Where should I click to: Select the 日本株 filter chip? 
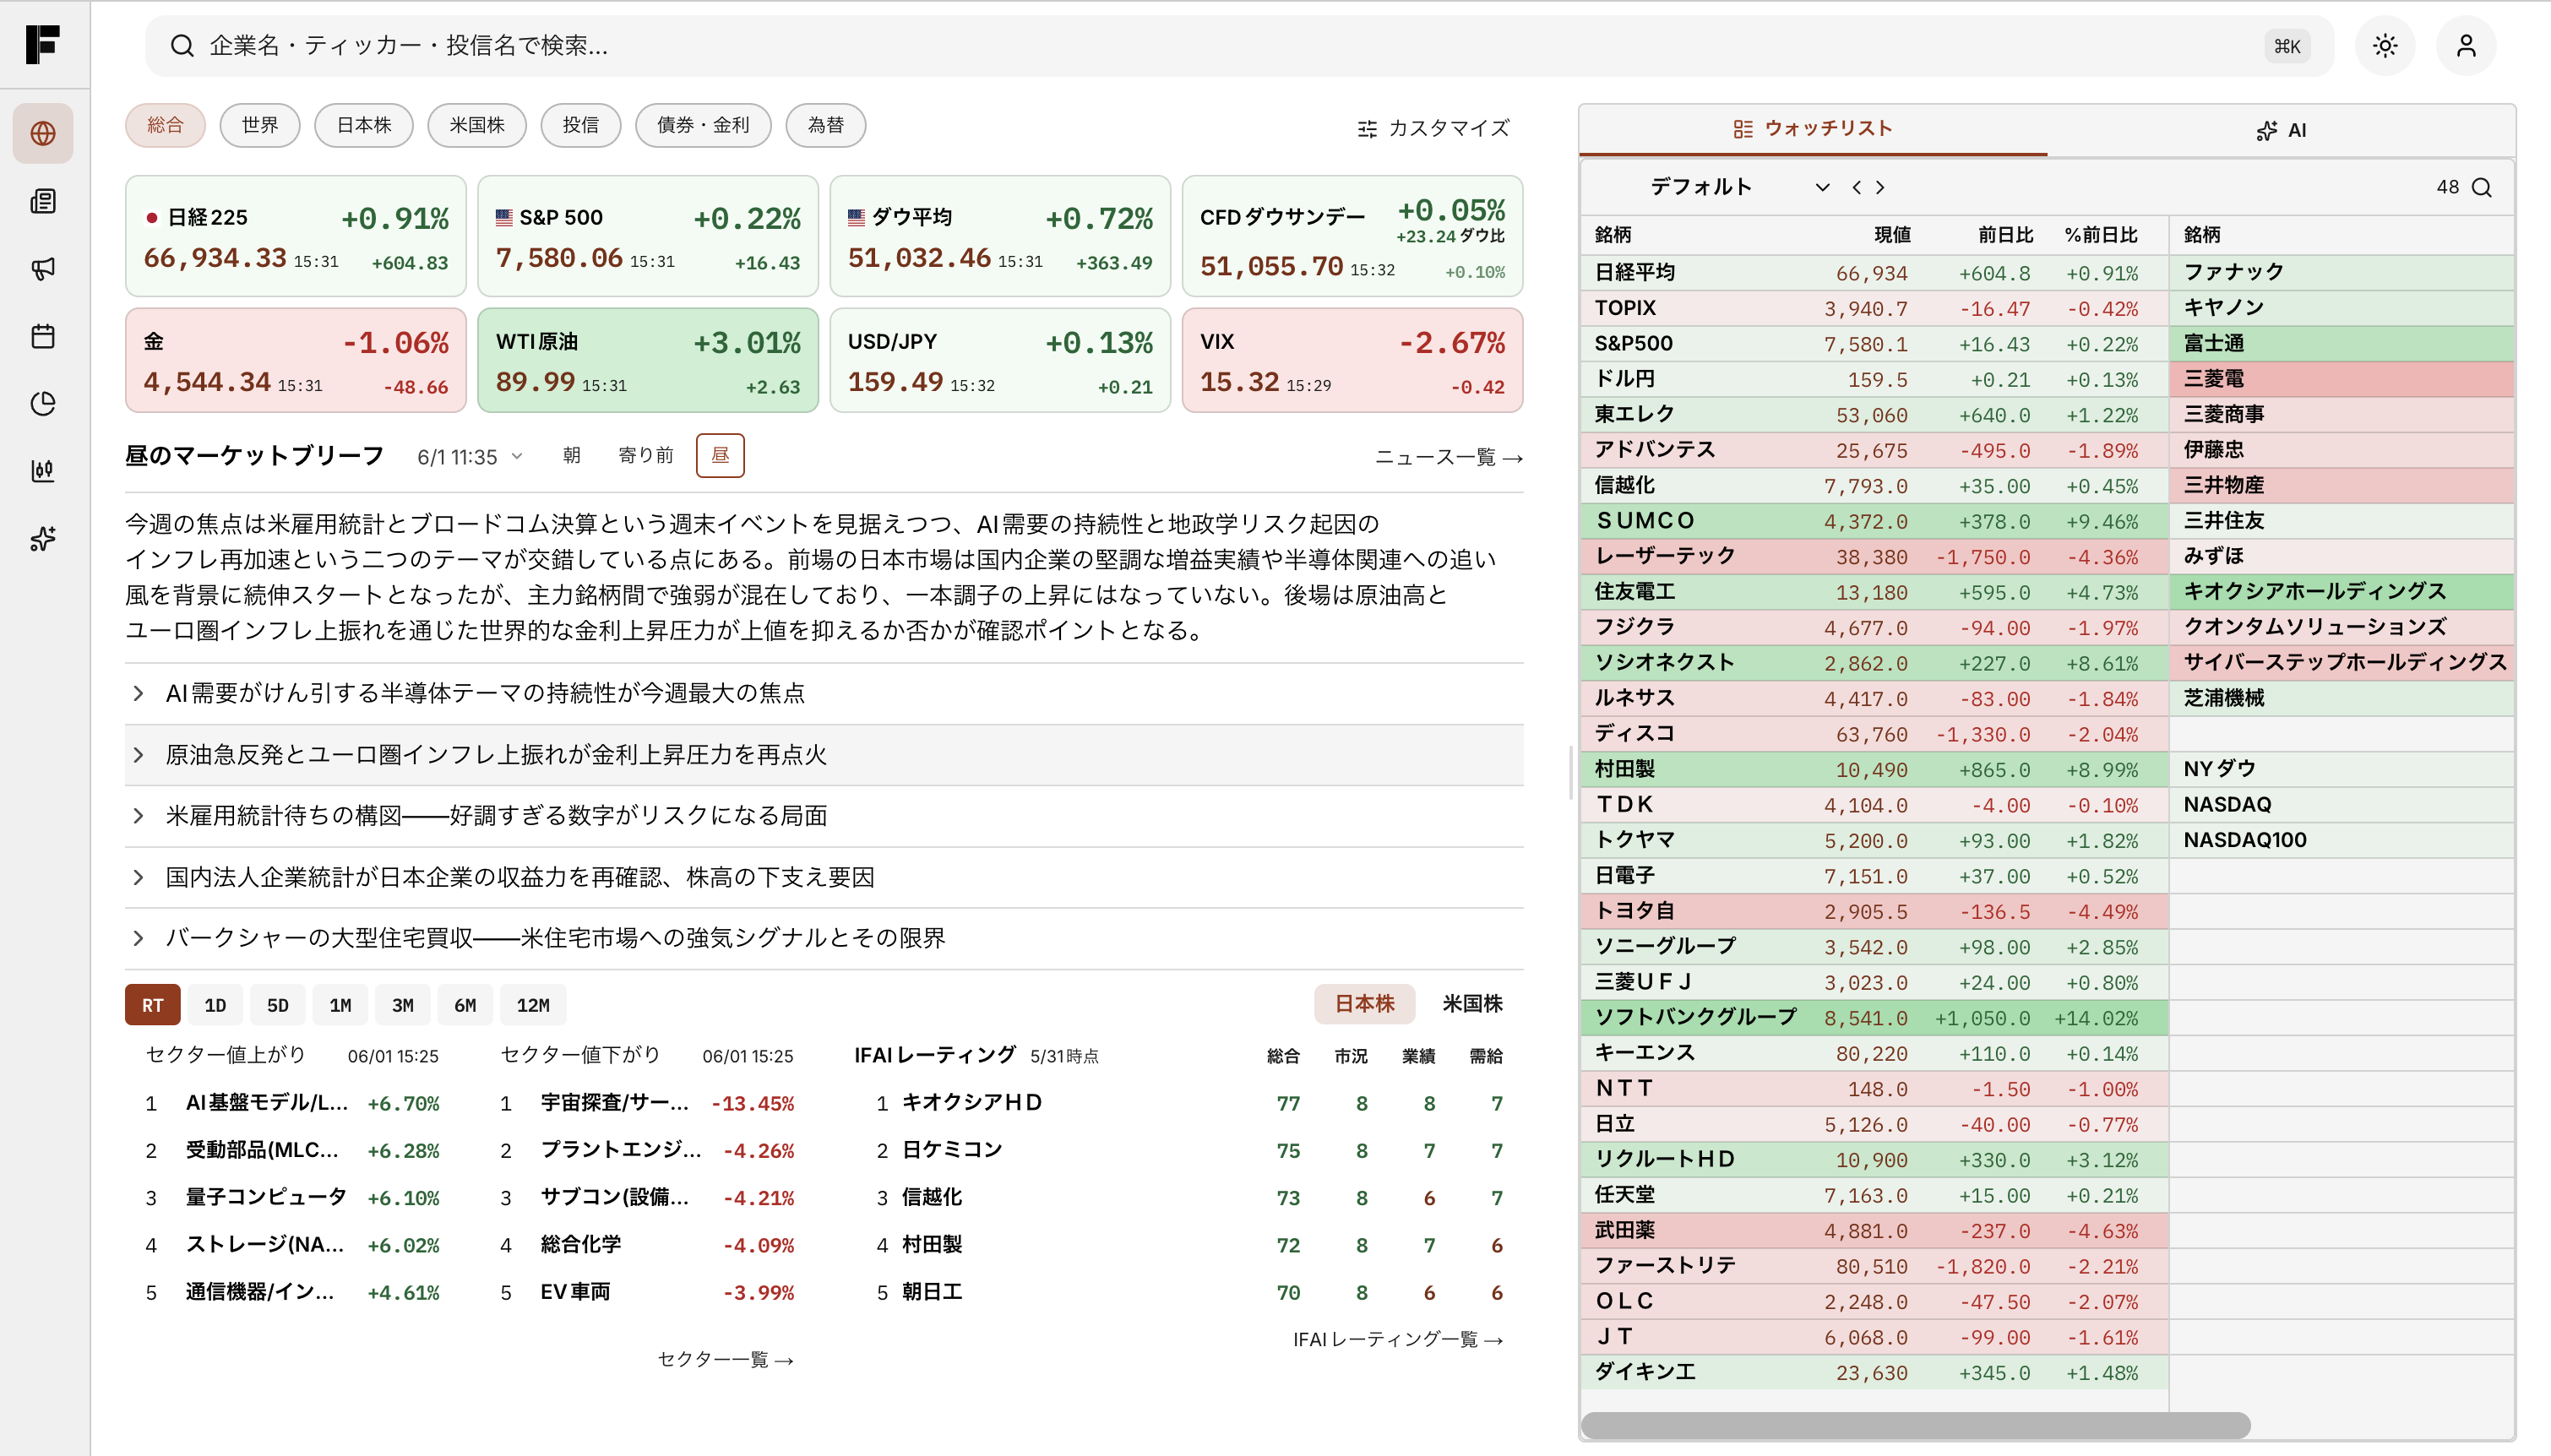[x=364, y=125]
